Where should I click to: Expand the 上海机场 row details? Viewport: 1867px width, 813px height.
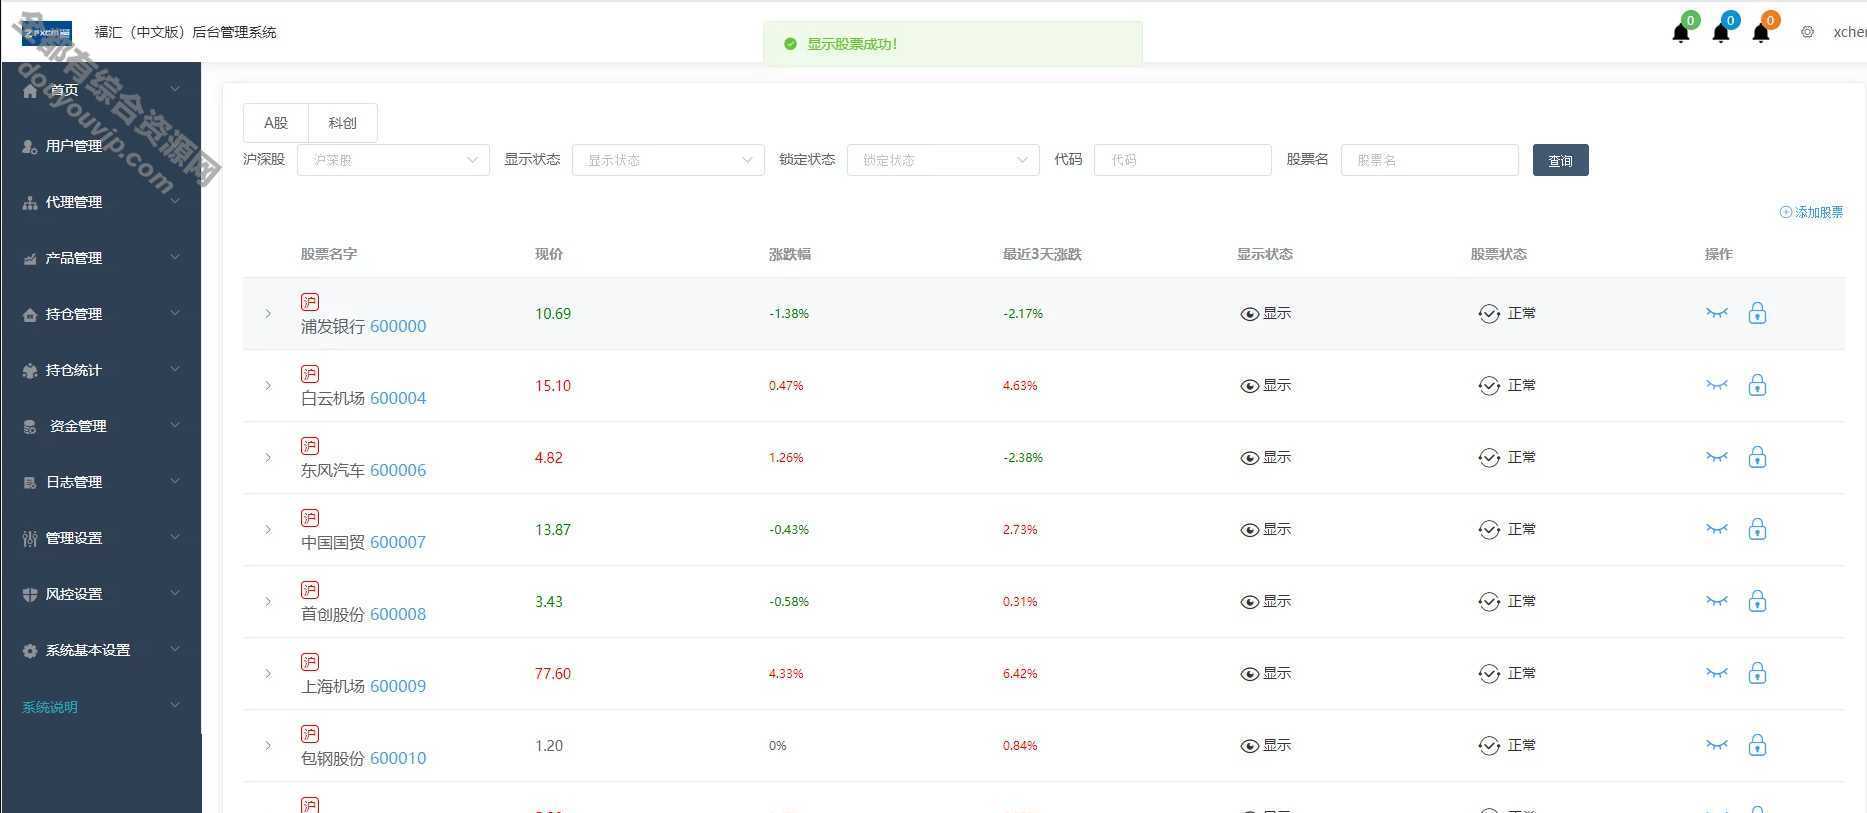[x=268, y=674]
